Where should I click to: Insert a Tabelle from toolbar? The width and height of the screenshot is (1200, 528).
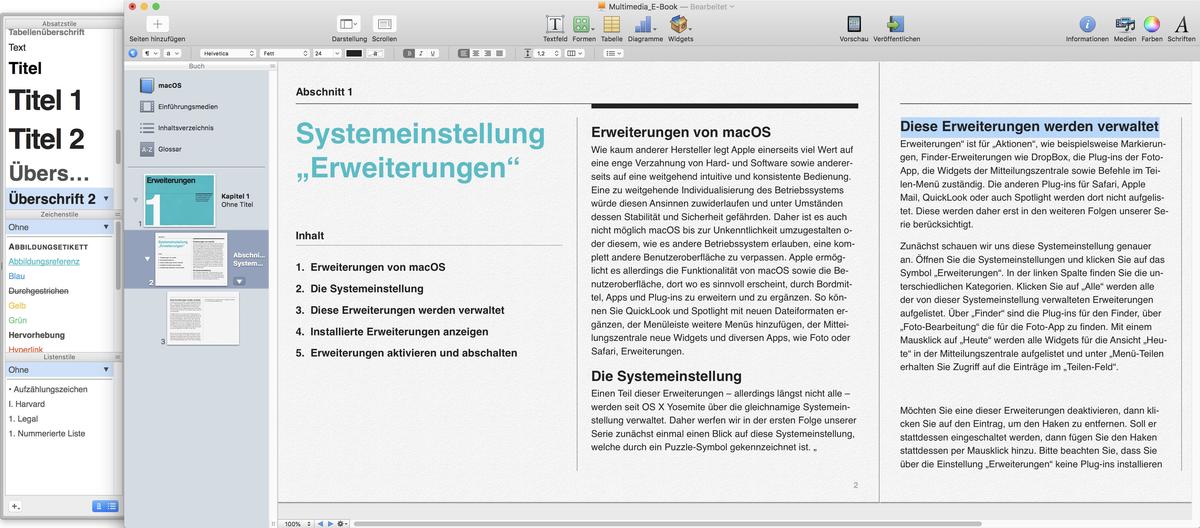tap(611, 24)
